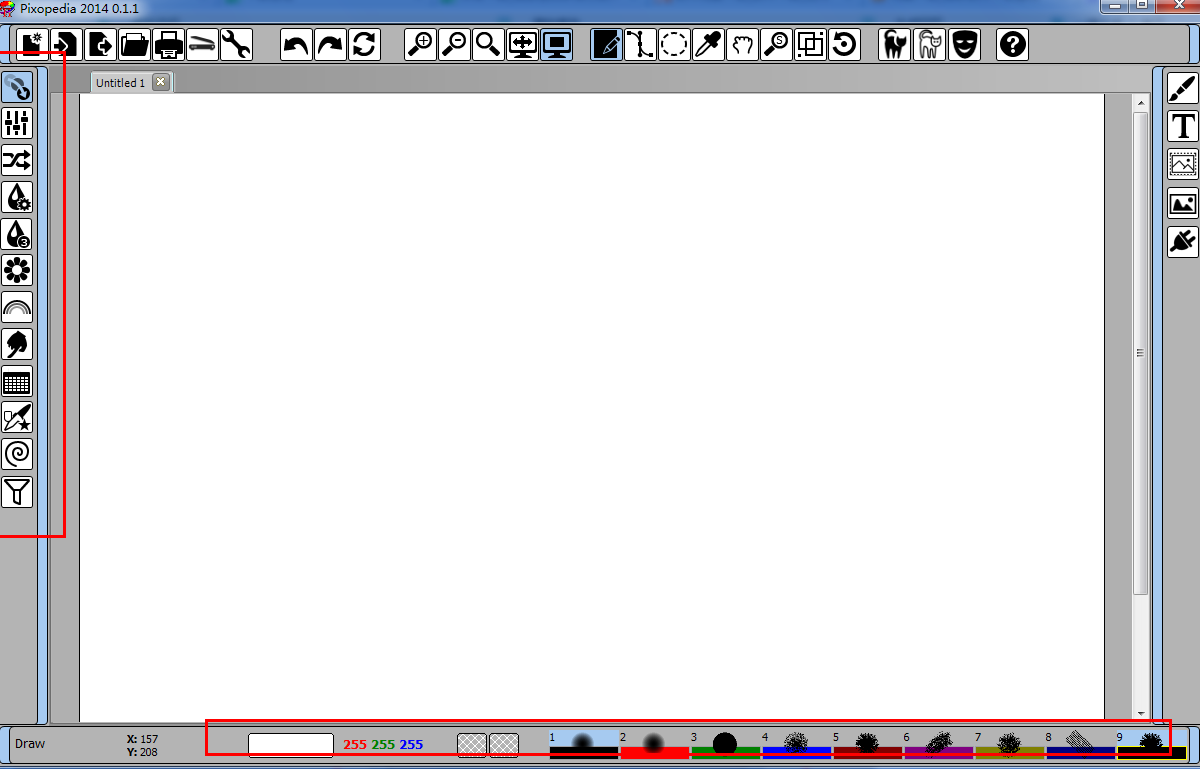
Task: Click the funnel filter icon
Action: [x=17, y=491]
